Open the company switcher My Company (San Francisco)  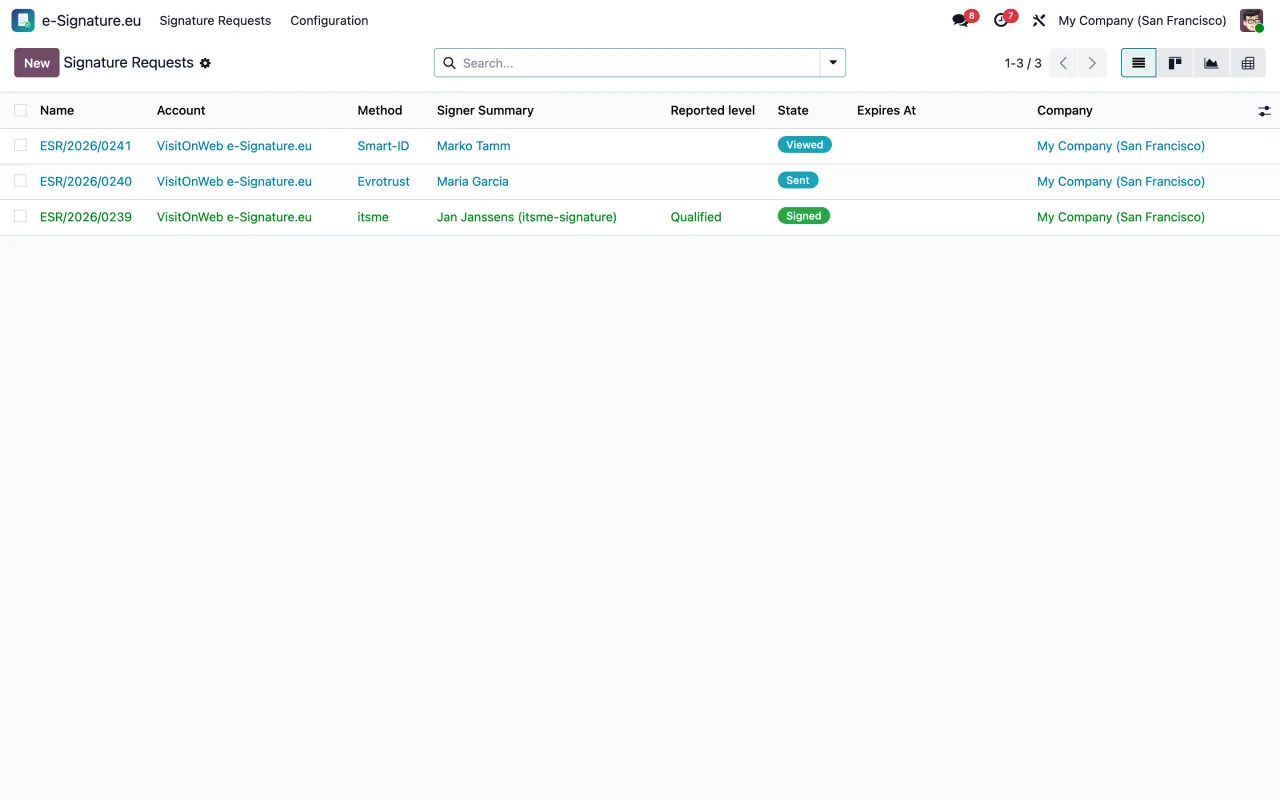(x=1142, y=20)
